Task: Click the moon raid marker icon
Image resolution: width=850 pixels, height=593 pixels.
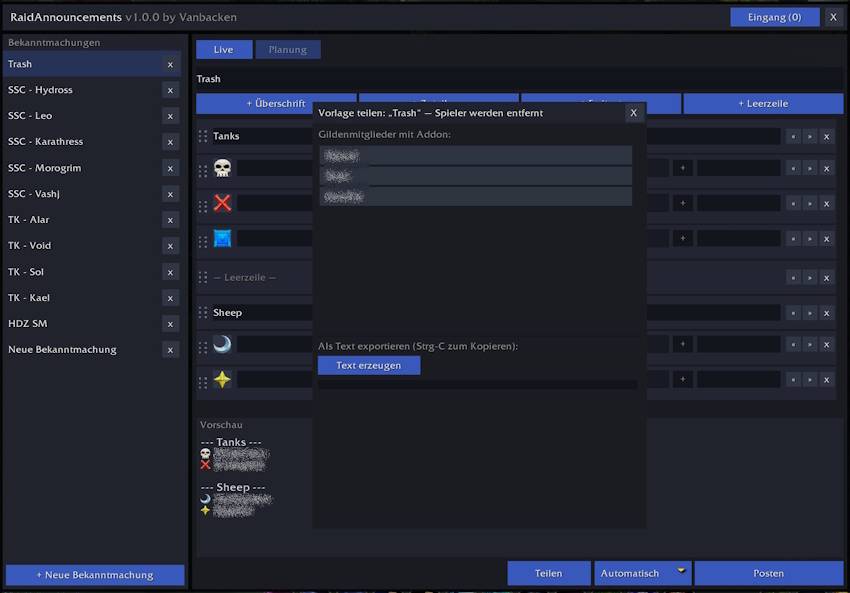Action: [222, 344]
